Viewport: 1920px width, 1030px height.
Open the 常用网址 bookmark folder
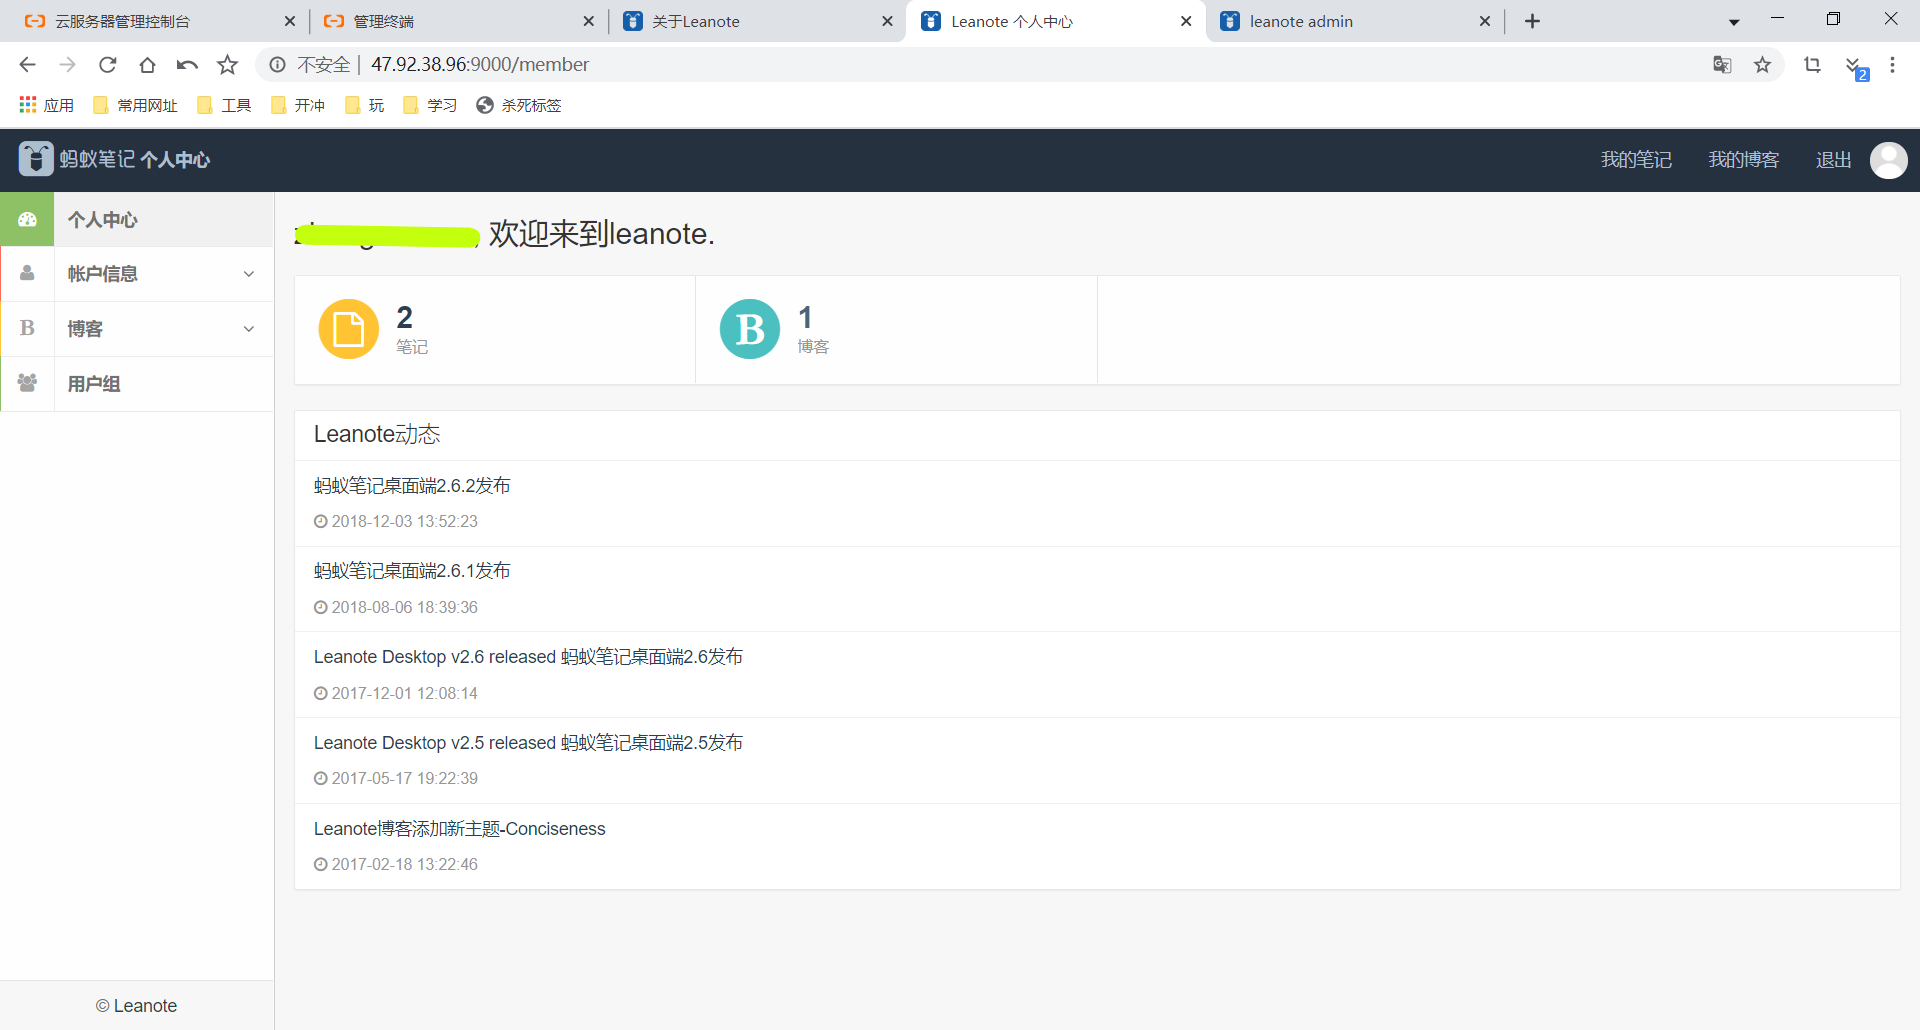[x=135, y=105]
